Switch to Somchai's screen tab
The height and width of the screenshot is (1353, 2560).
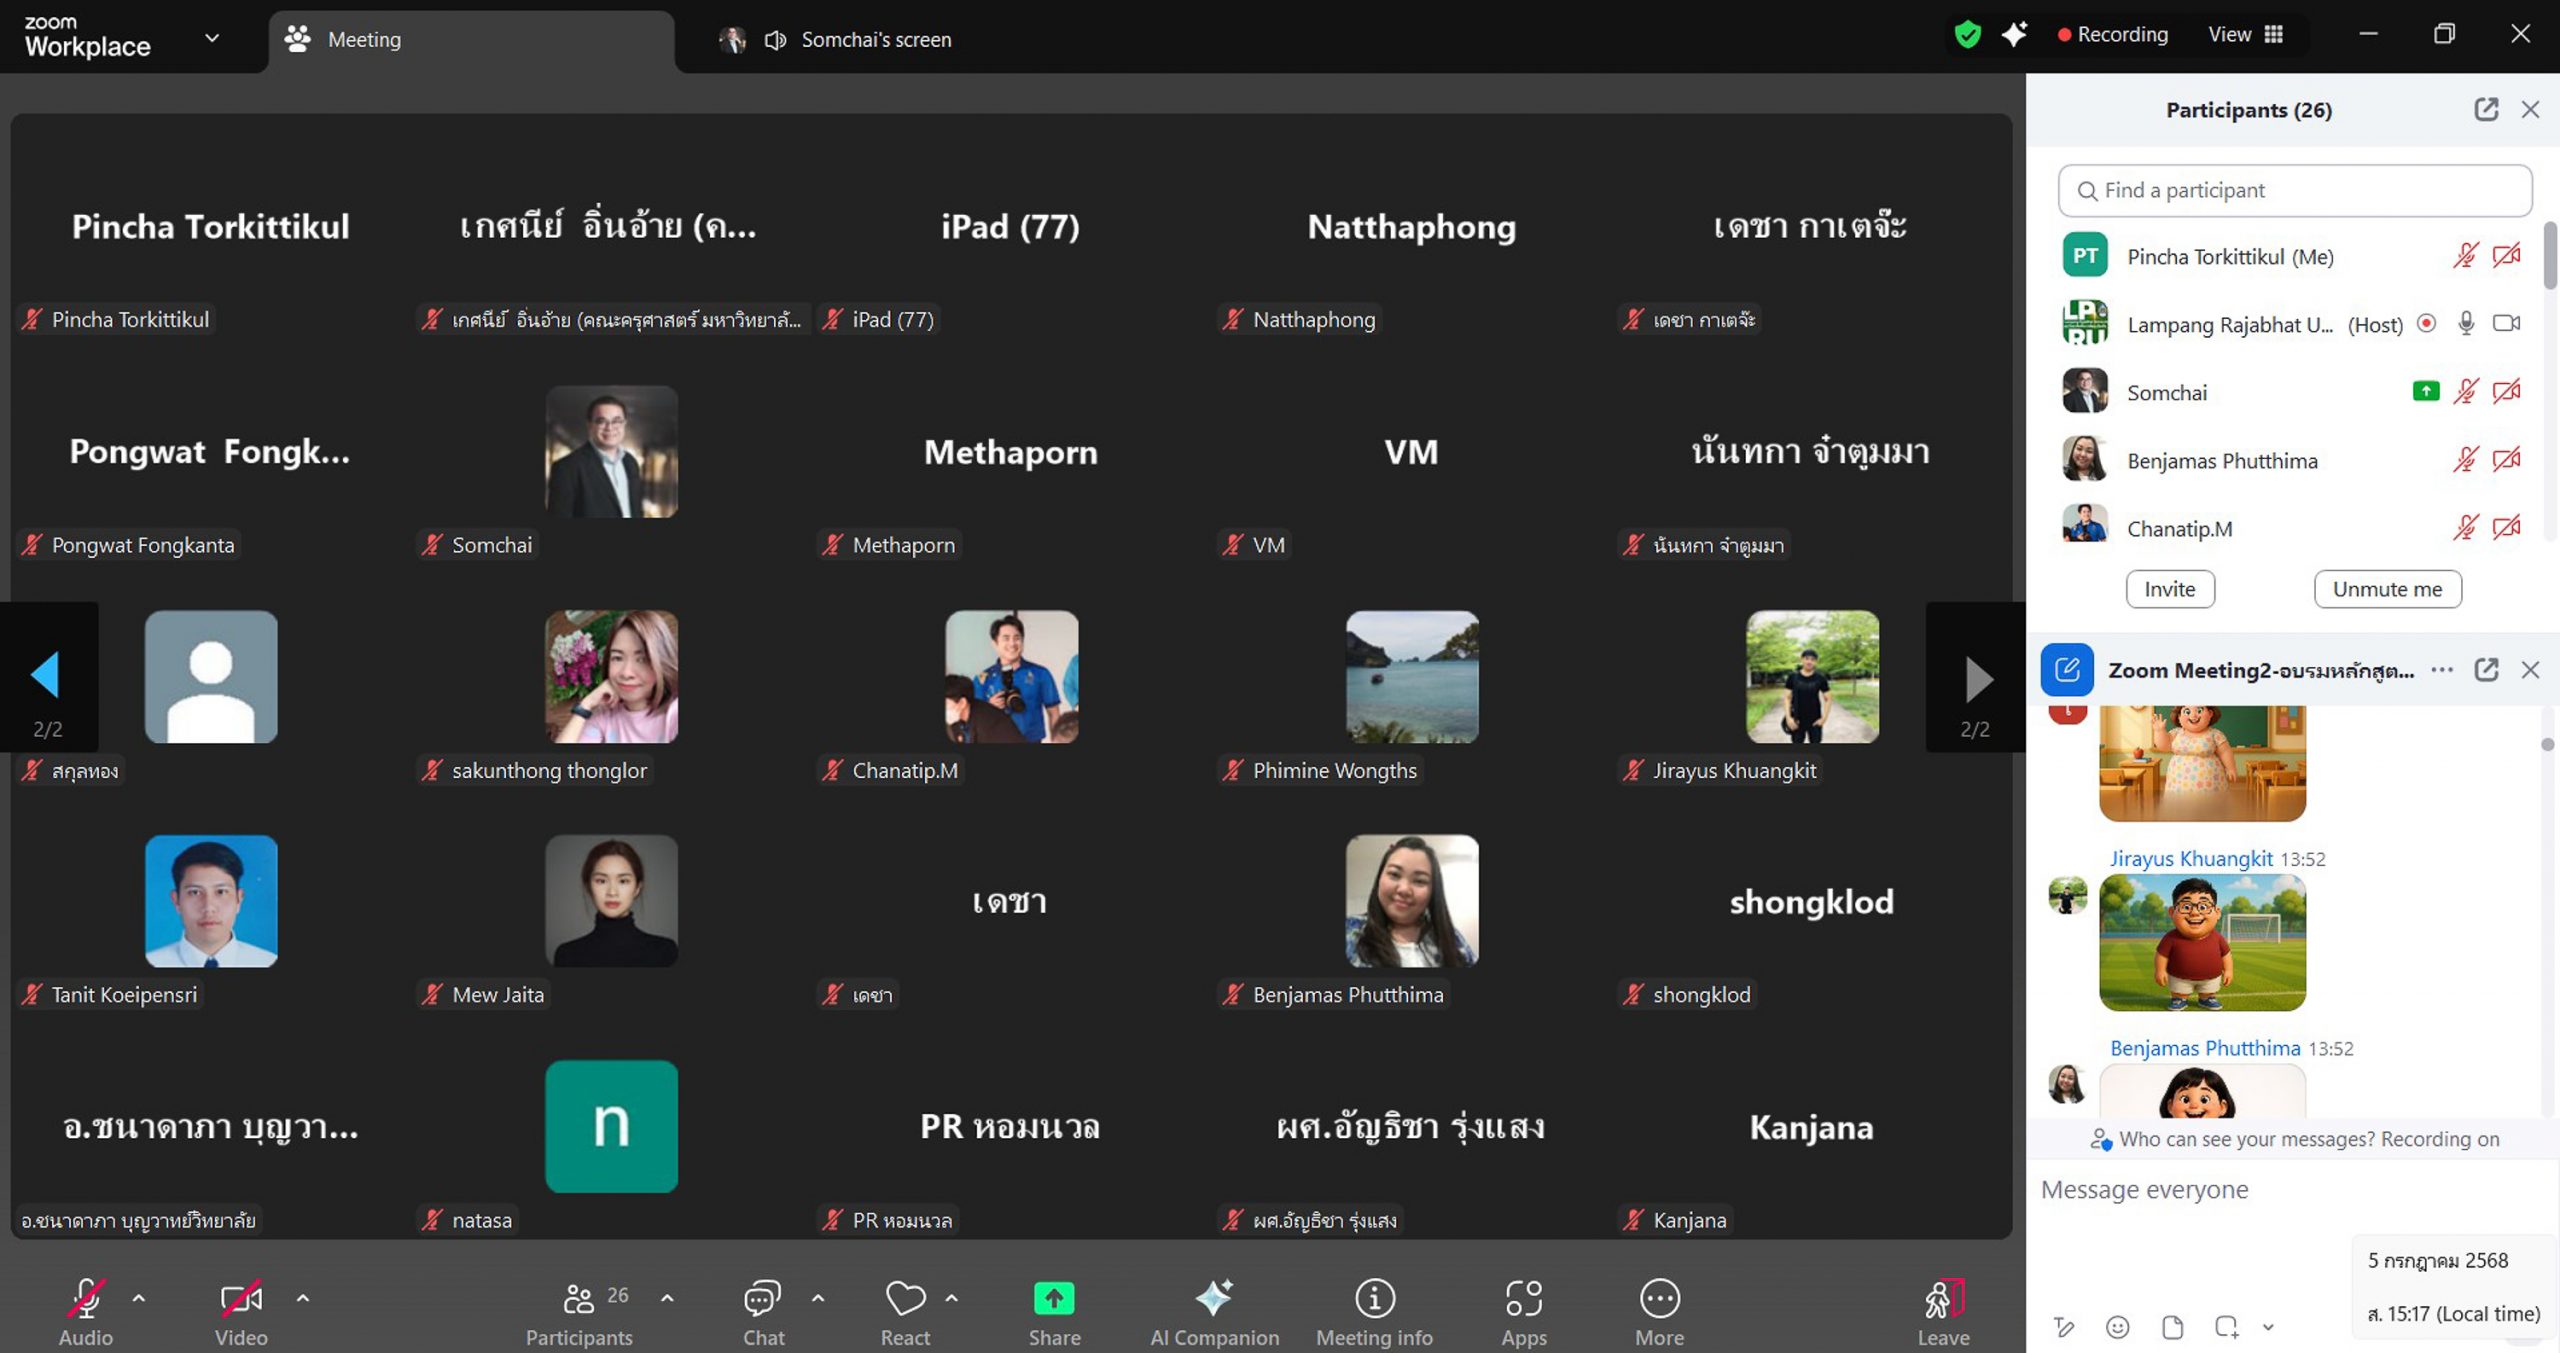click(835, 39)
